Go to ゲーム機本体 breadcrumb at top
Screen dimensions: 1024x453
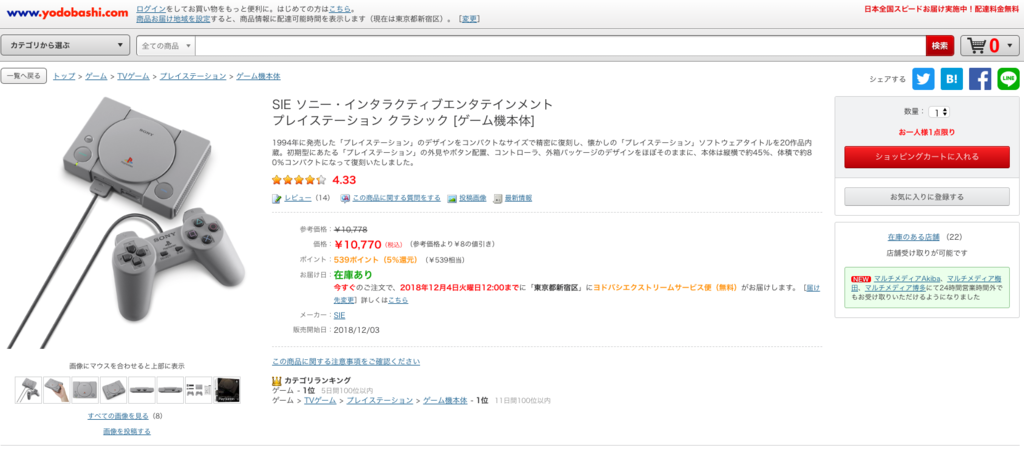coord(258,76)
